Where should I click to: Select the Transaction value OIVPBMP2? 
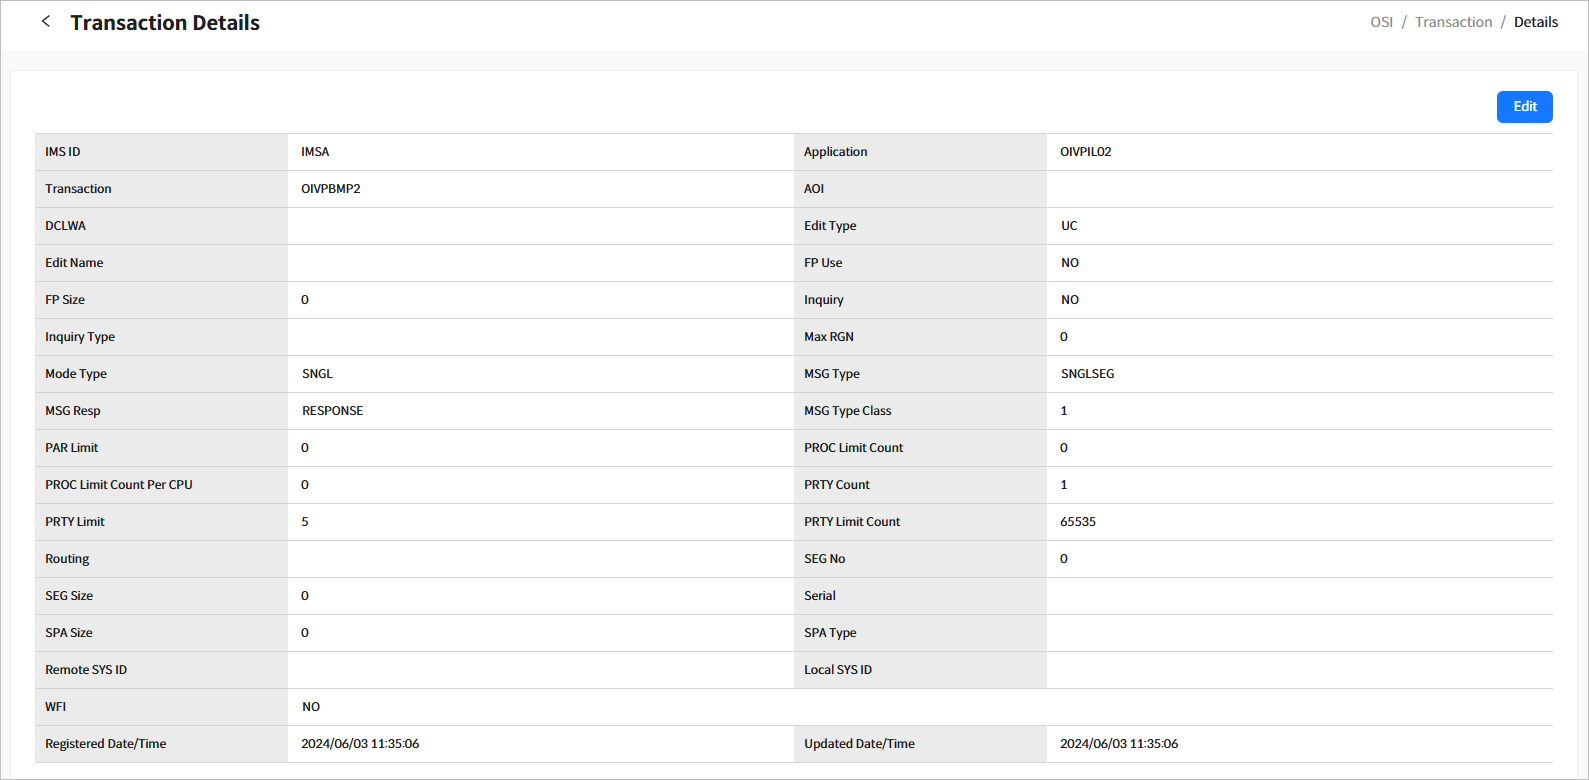(331, 189)
